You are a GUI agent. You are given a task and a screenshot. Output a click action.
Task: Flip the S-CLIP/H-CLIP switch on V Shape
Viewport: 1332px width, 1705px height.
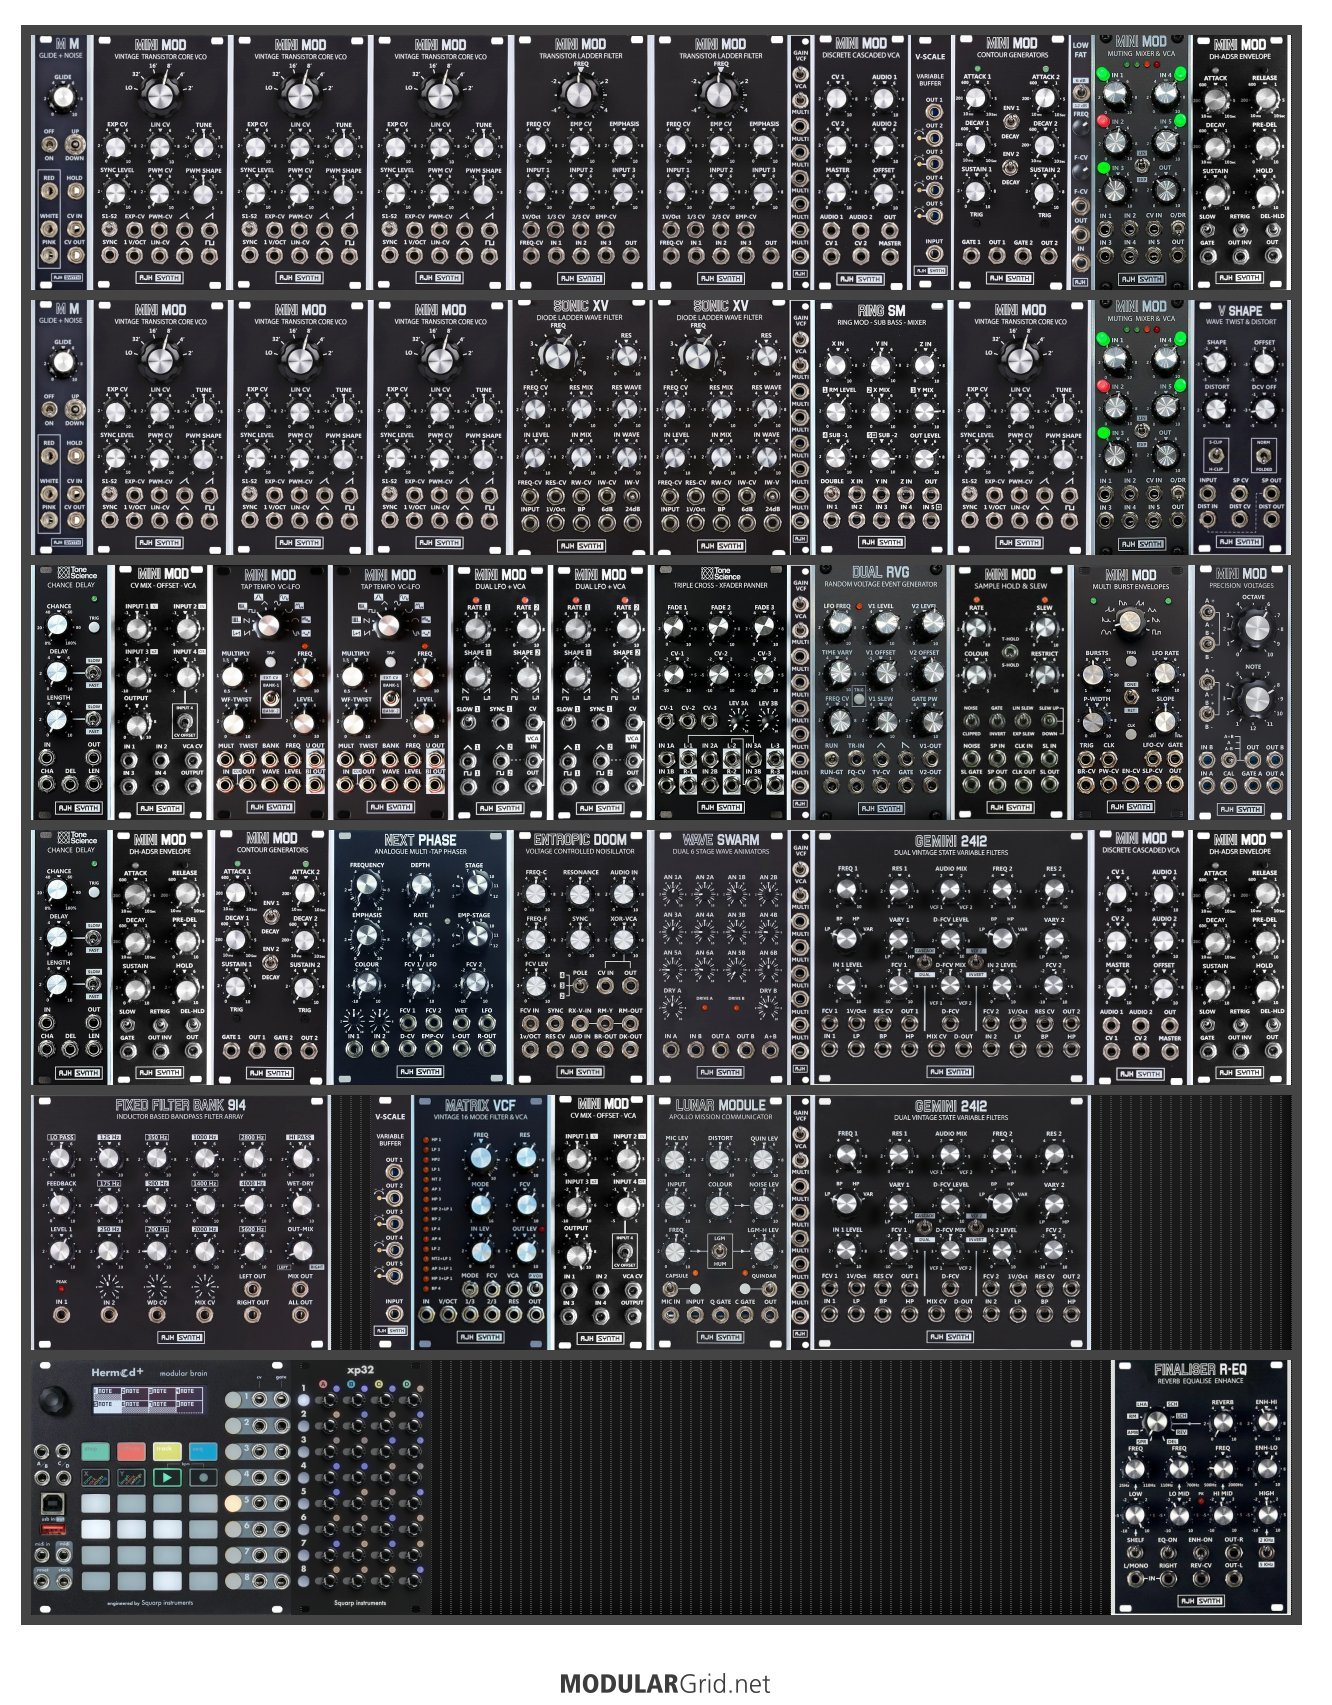click(x=1216, y=455)
